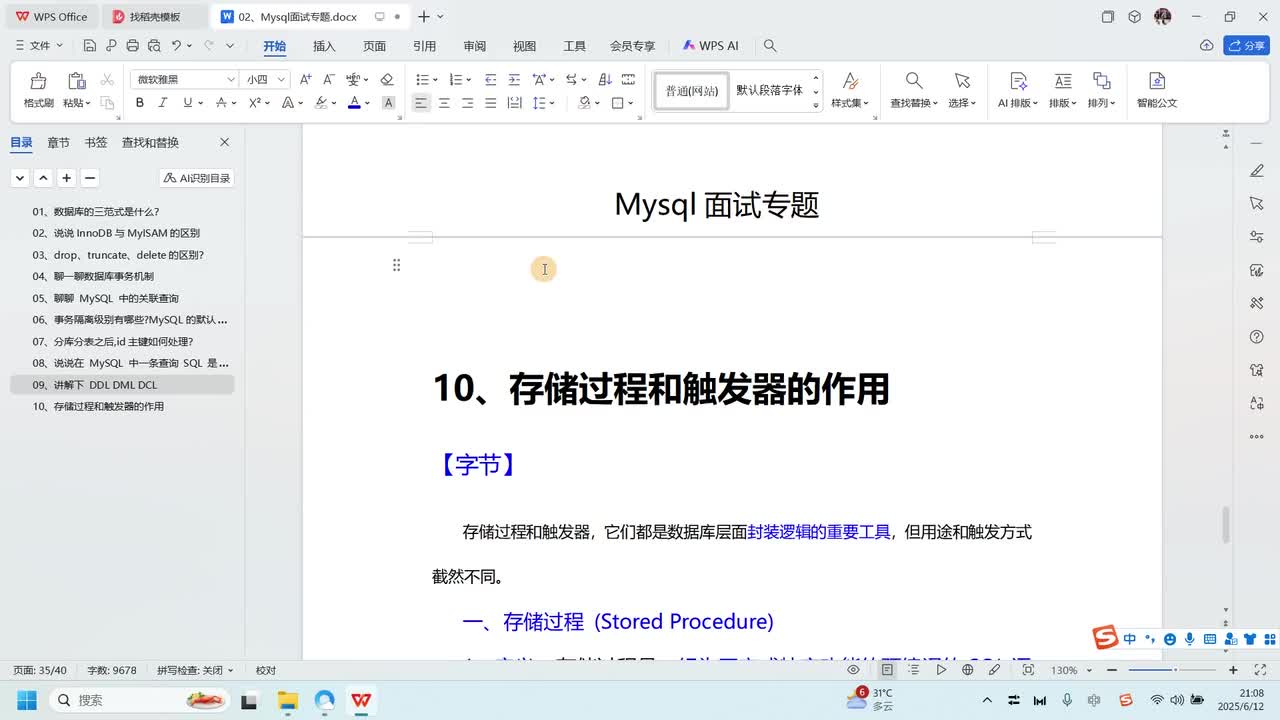Open the WPS AI tab
The image size is (1280, 720).
(711, 46)
